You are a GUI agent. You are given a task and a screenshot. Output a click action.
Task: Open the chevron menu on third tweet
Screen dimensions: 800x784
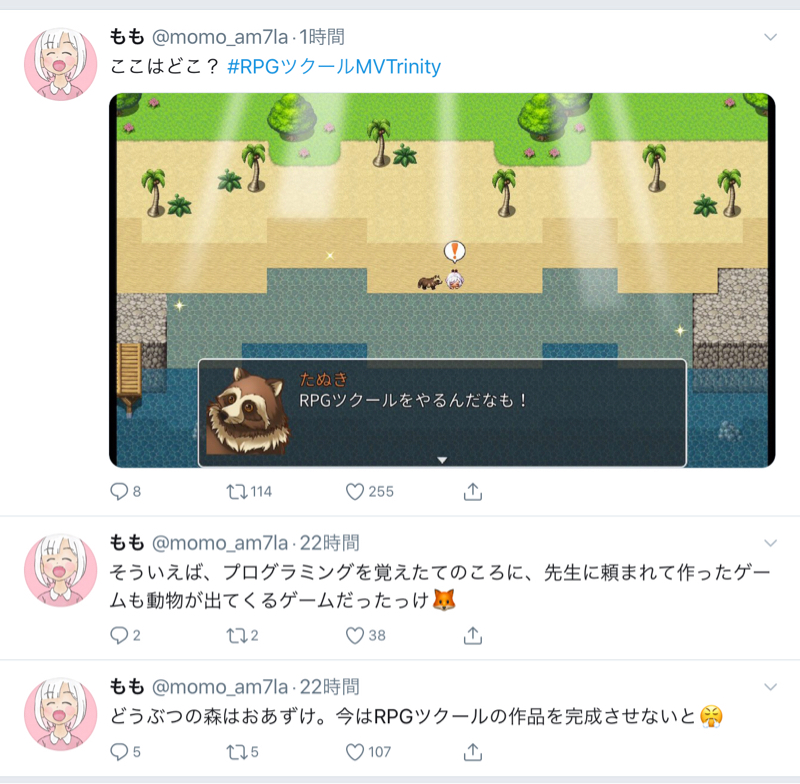pyautogui.click(x=770, y=687)
